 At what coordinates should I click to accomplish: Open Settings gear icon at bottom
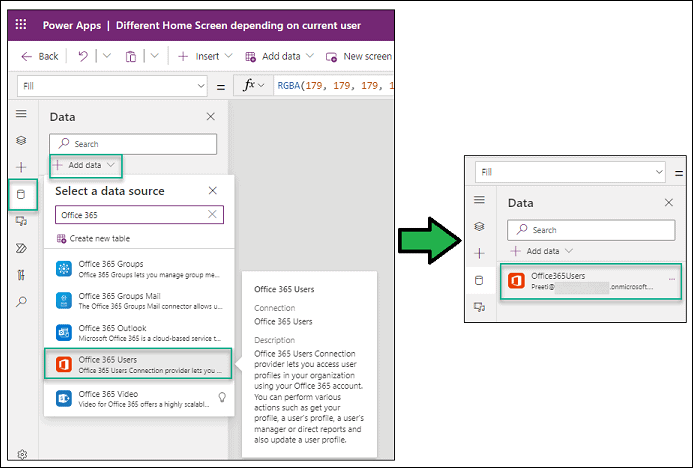[x=22, y=454]
